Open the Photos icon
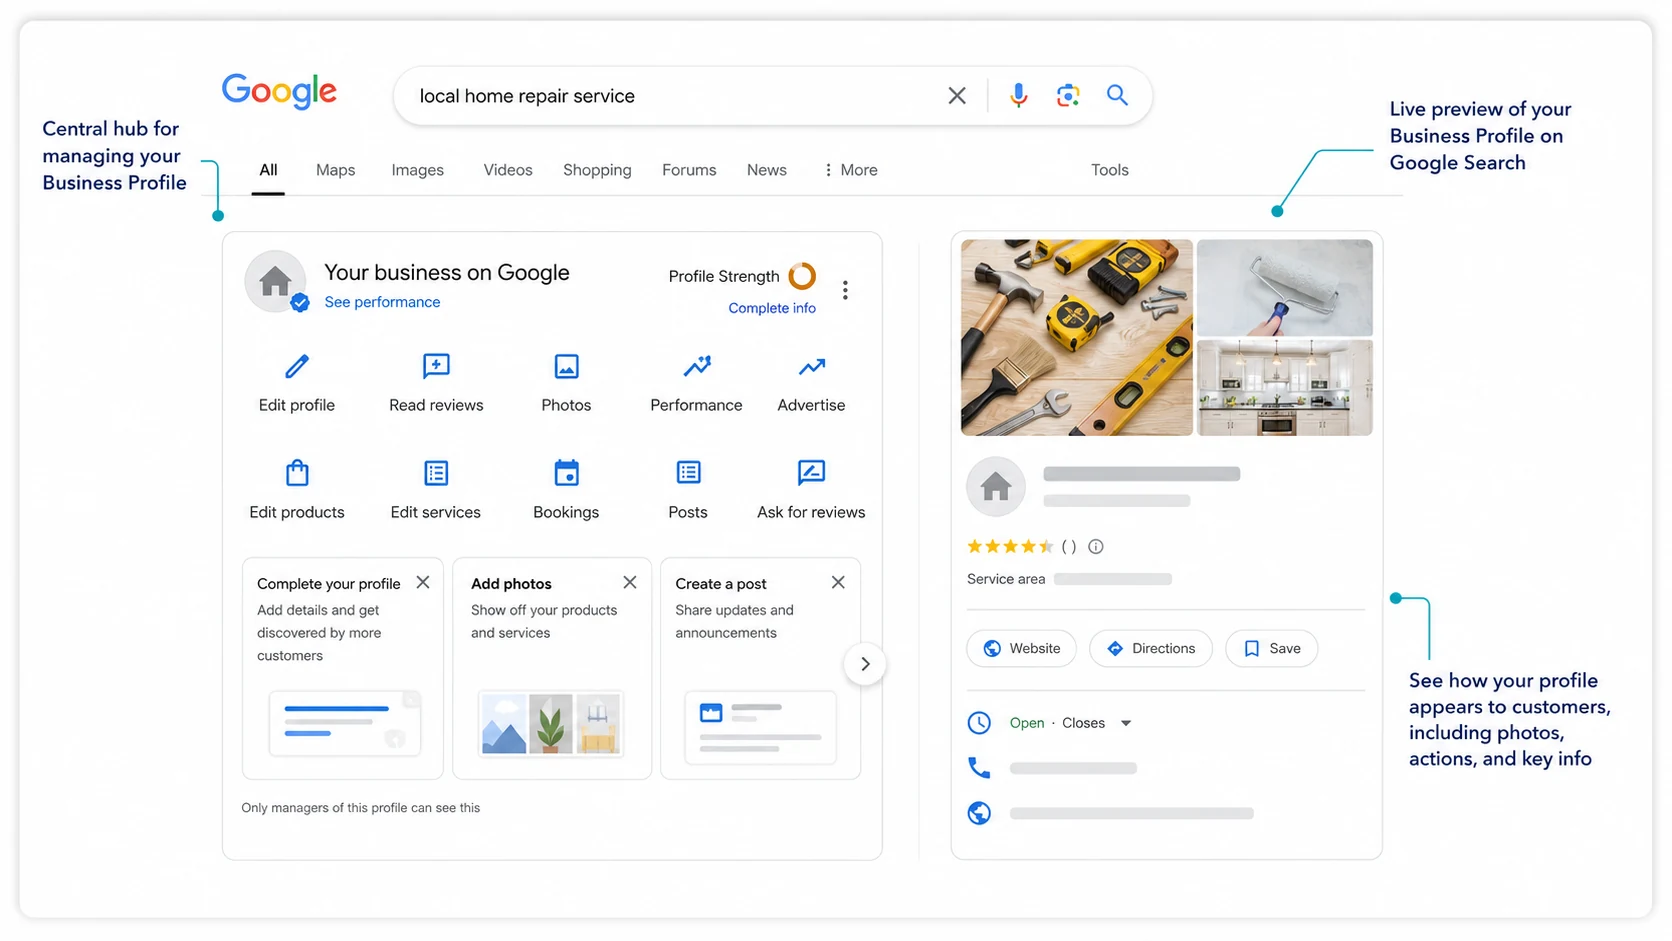 [566, 367]
